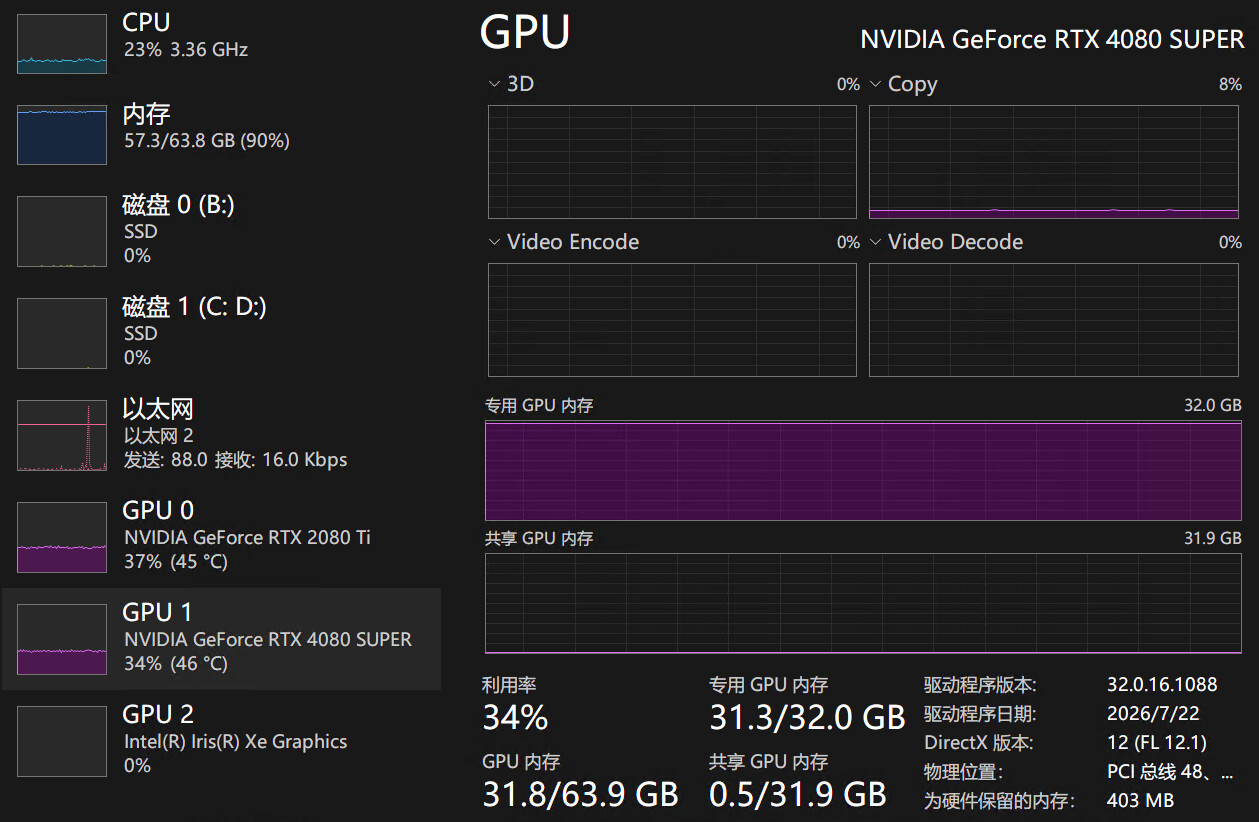This screenshot has height=822, width=1259.
Task: Click the 驱动程序版本 value 32.0.16.1088
Action: 1162,685
